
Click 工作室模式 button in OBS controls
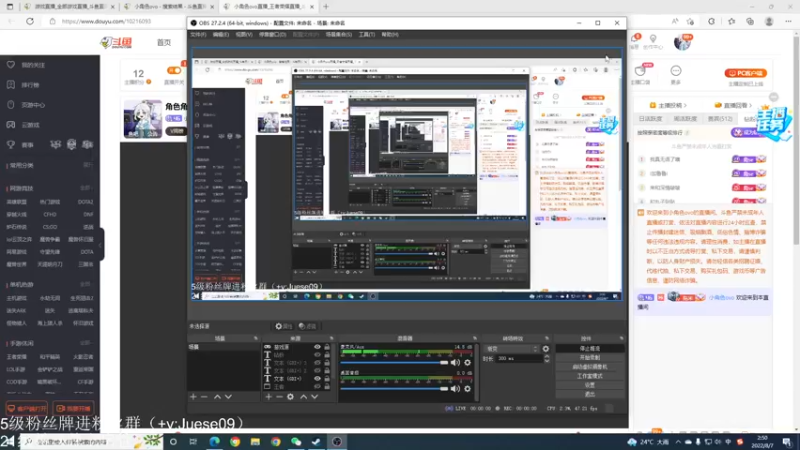[590, 376]
